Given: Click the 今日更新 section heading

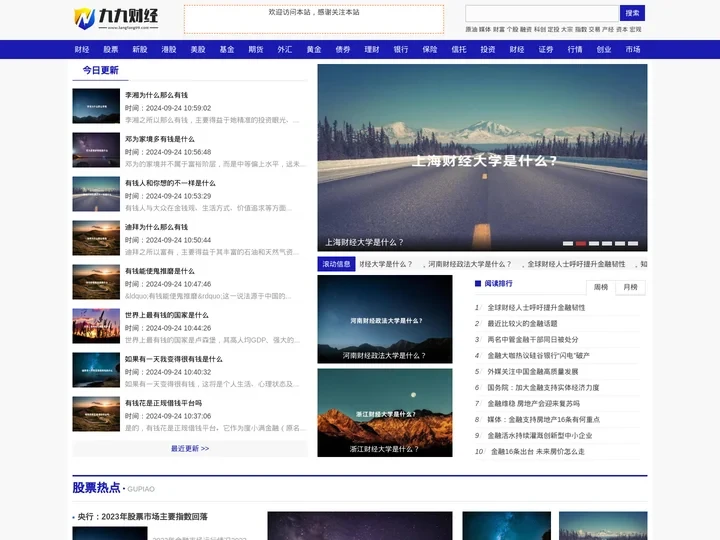Looking at the screenshot, I should pyautogui.click(x=101, y=70).
